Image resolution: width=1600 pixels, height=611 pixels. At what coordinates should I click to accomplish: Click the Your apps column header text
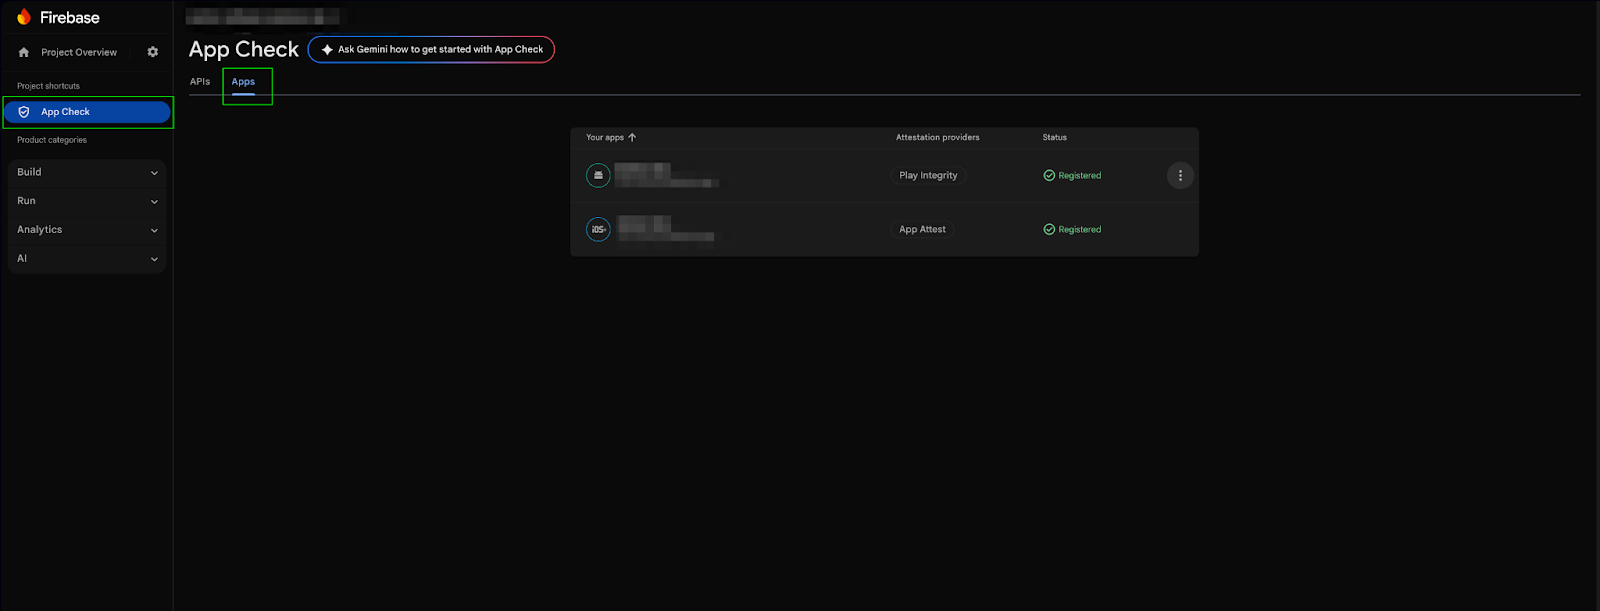click(x=605, y=137)
